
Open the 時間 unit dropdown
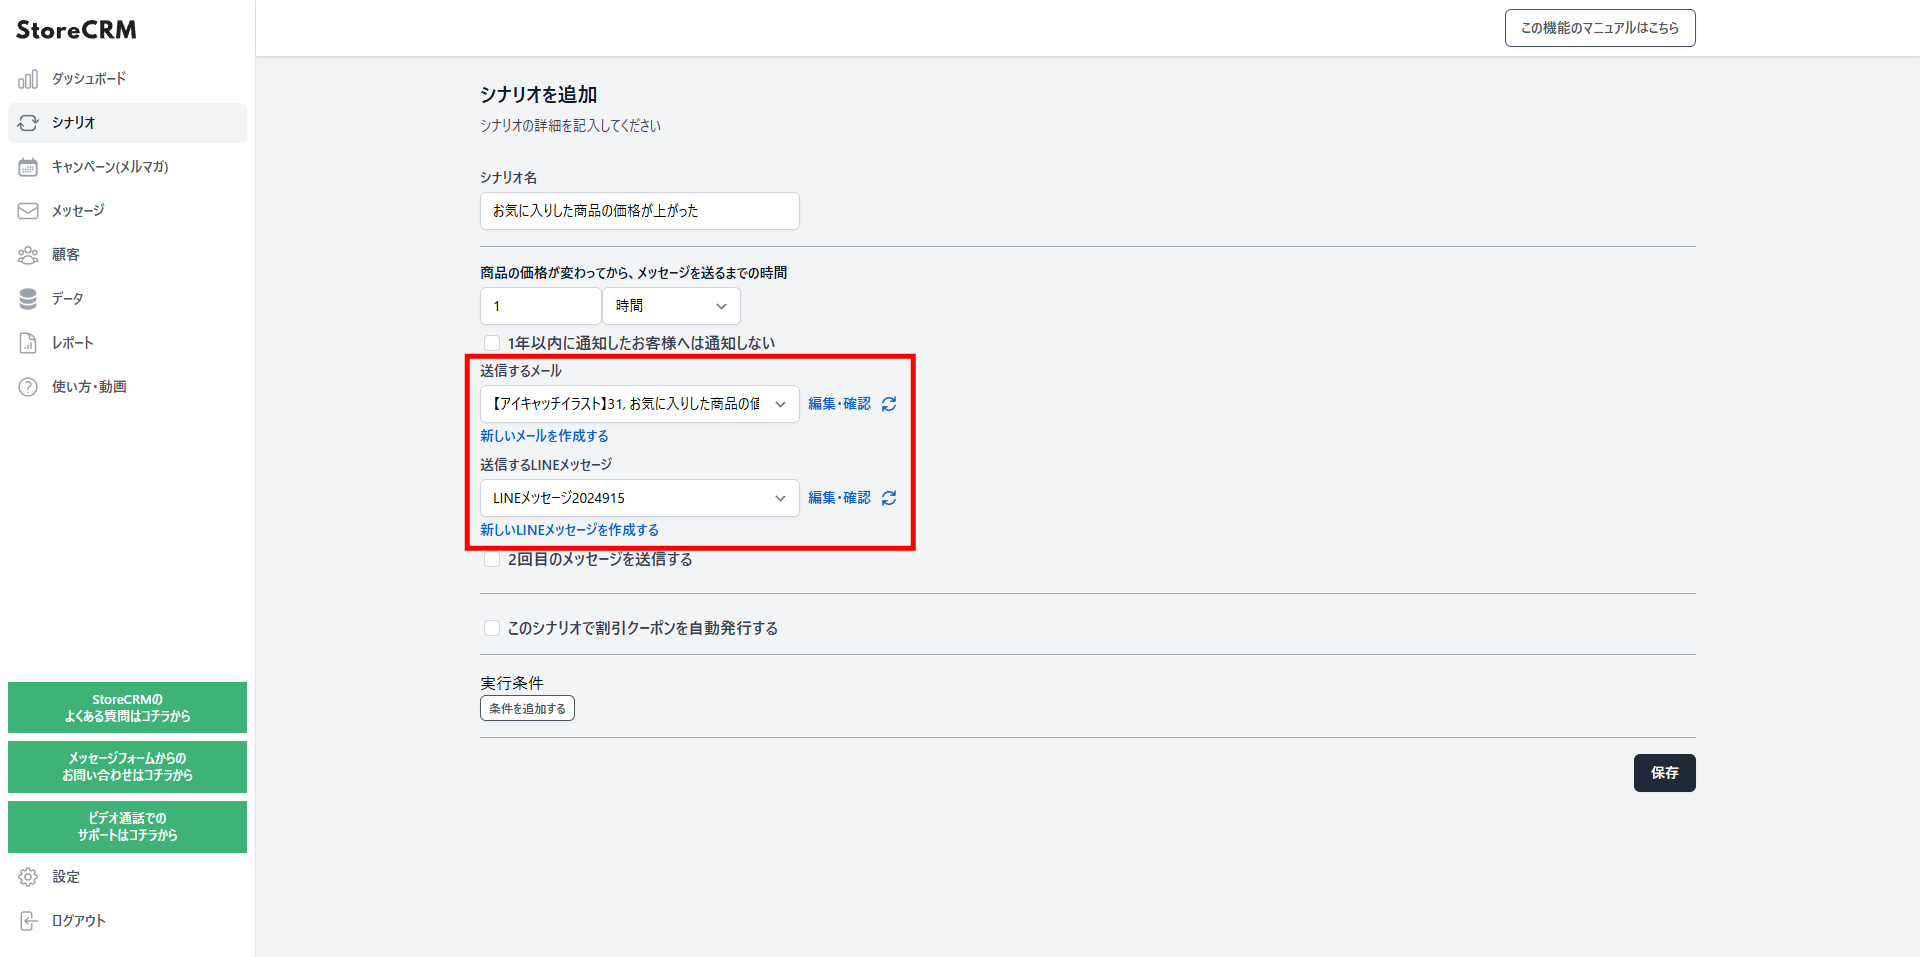671,306
